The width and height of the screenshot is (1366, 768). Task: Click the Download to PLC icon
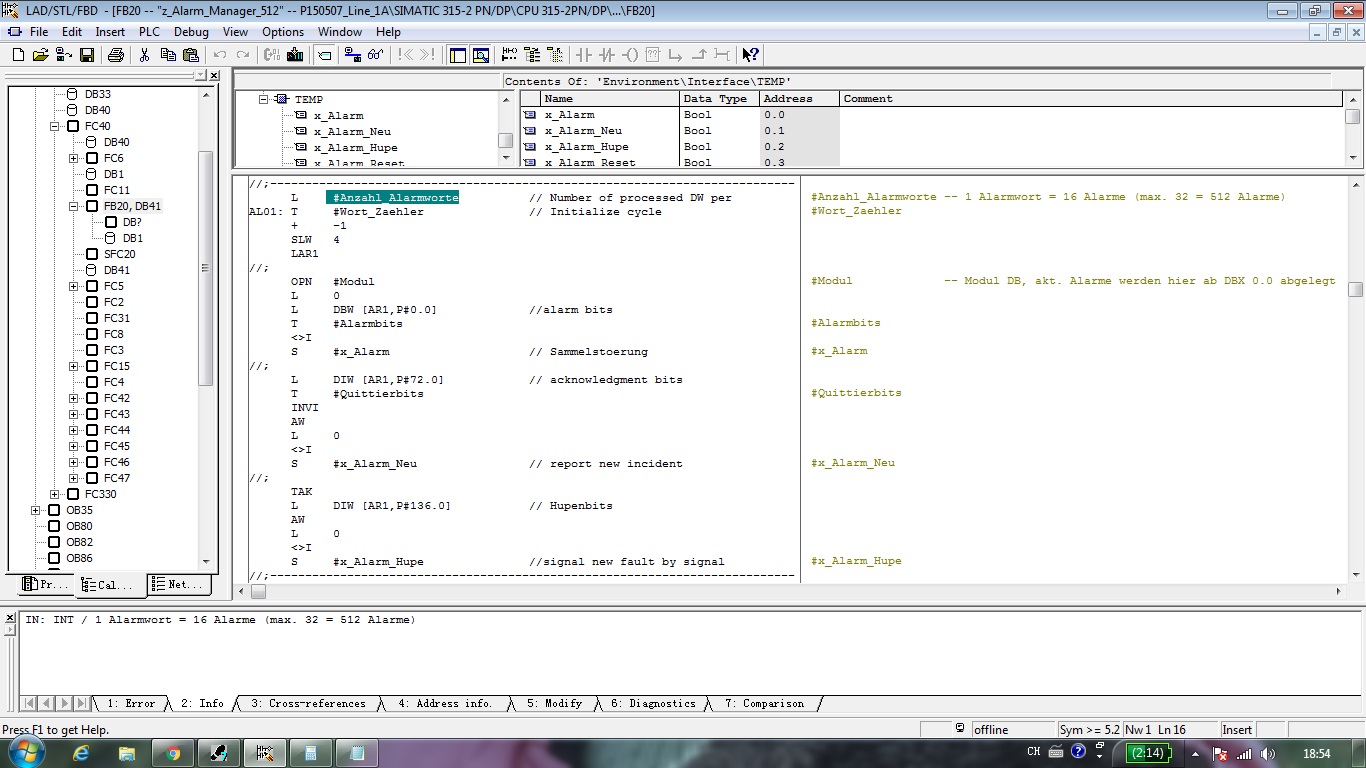(x=295, y=55)
